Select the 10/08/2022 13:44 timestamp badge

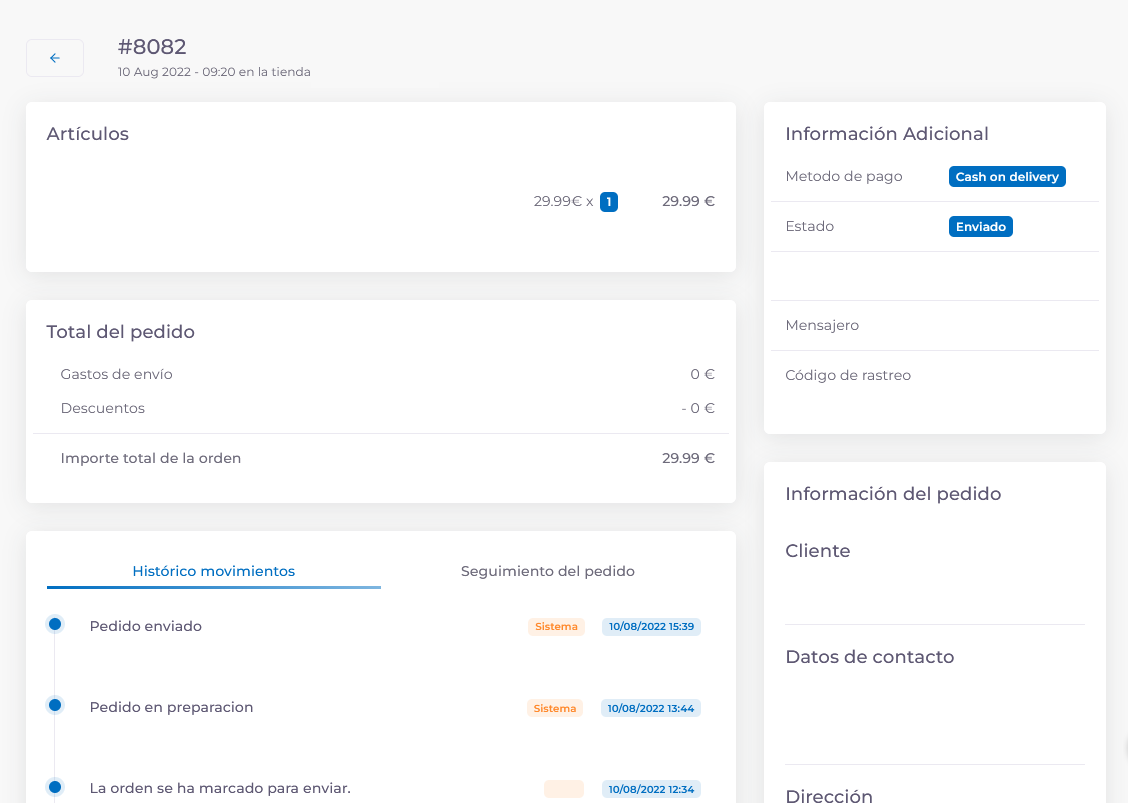pyautogui.click(x=651, y=708)
